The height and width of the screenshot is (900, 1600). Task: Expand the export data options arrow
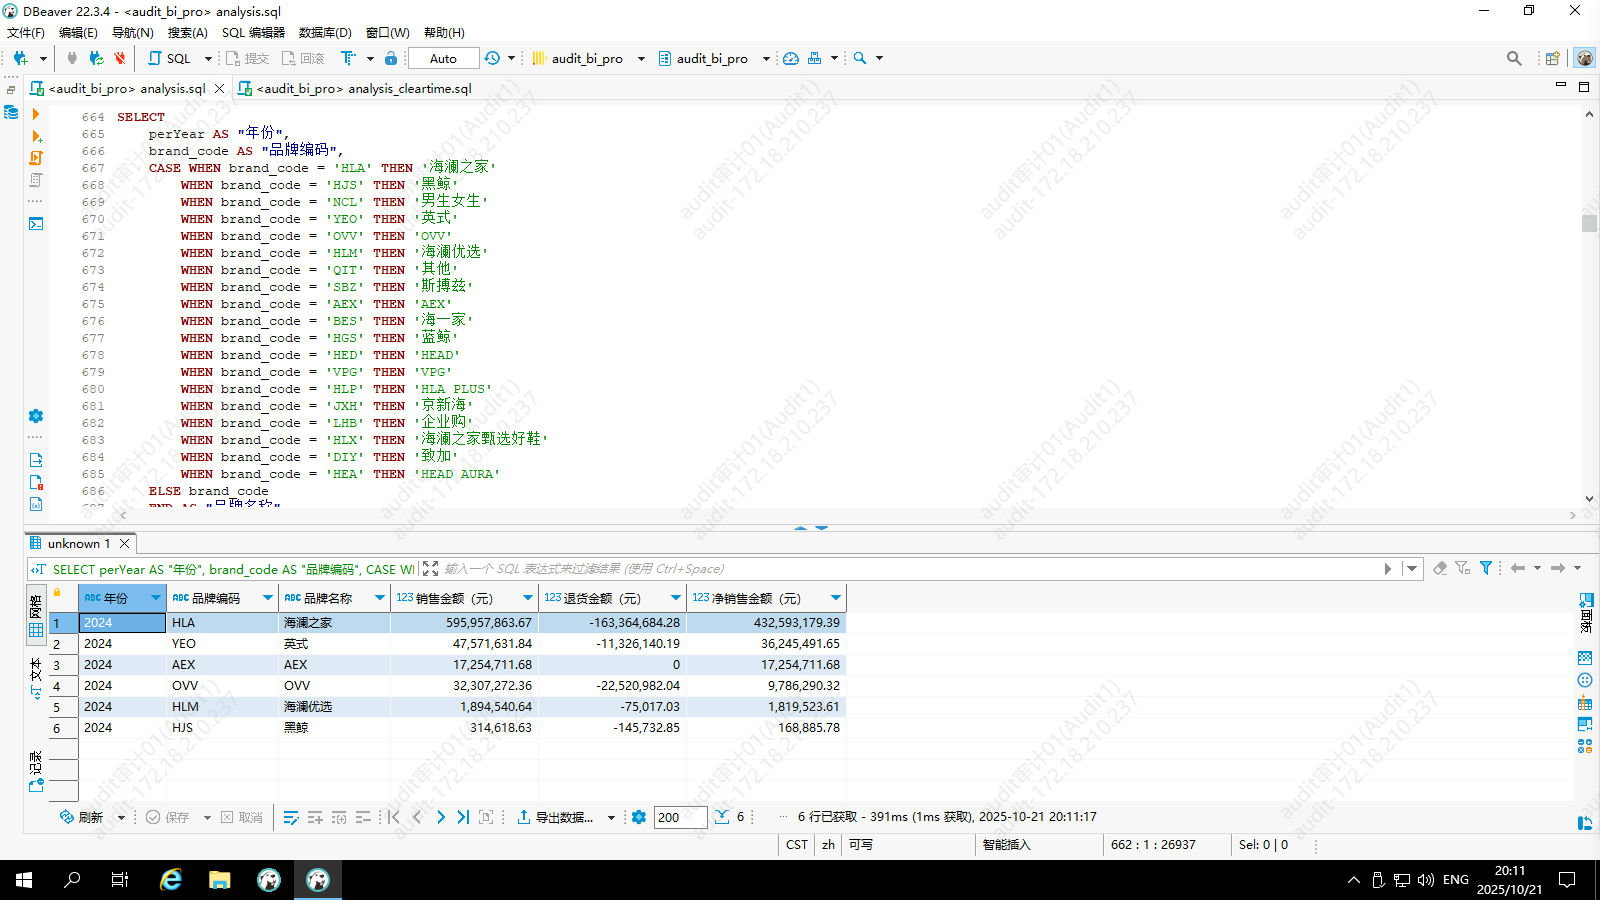(611, 817)
